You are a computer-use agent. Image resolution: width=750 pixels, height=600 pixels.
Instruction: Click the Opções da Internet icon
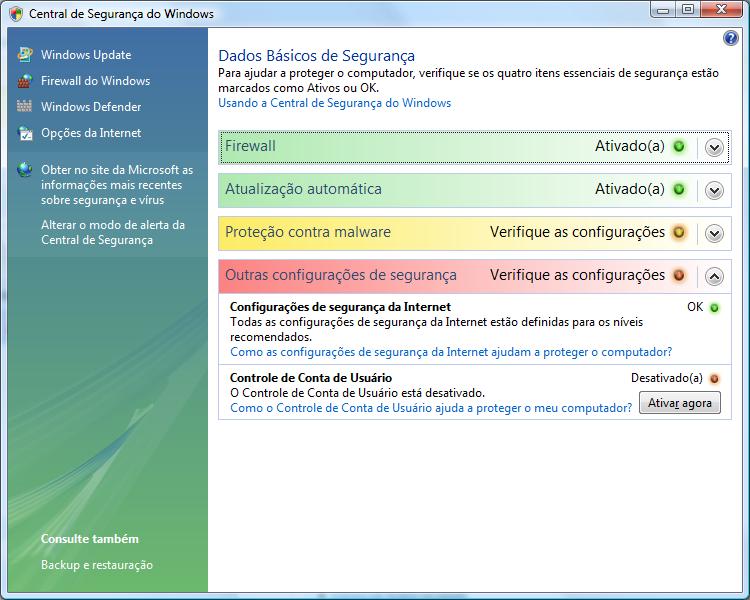25,133
